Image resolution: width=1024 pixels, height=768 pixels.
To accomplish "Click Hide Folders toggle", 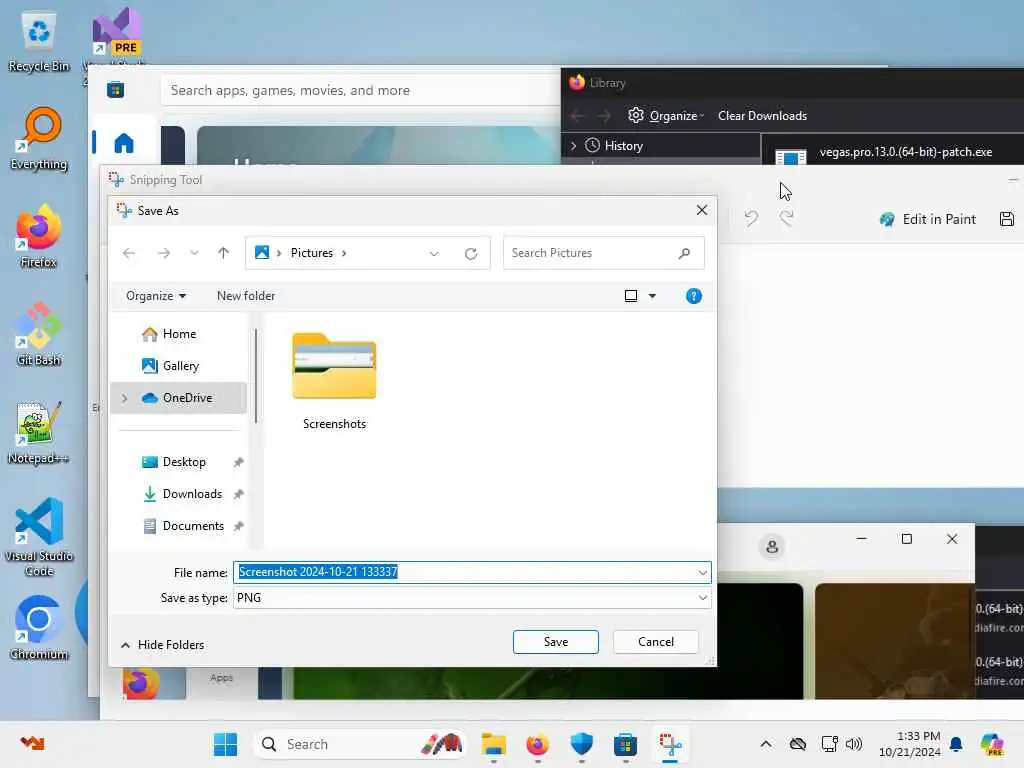I will pos(163,645).
